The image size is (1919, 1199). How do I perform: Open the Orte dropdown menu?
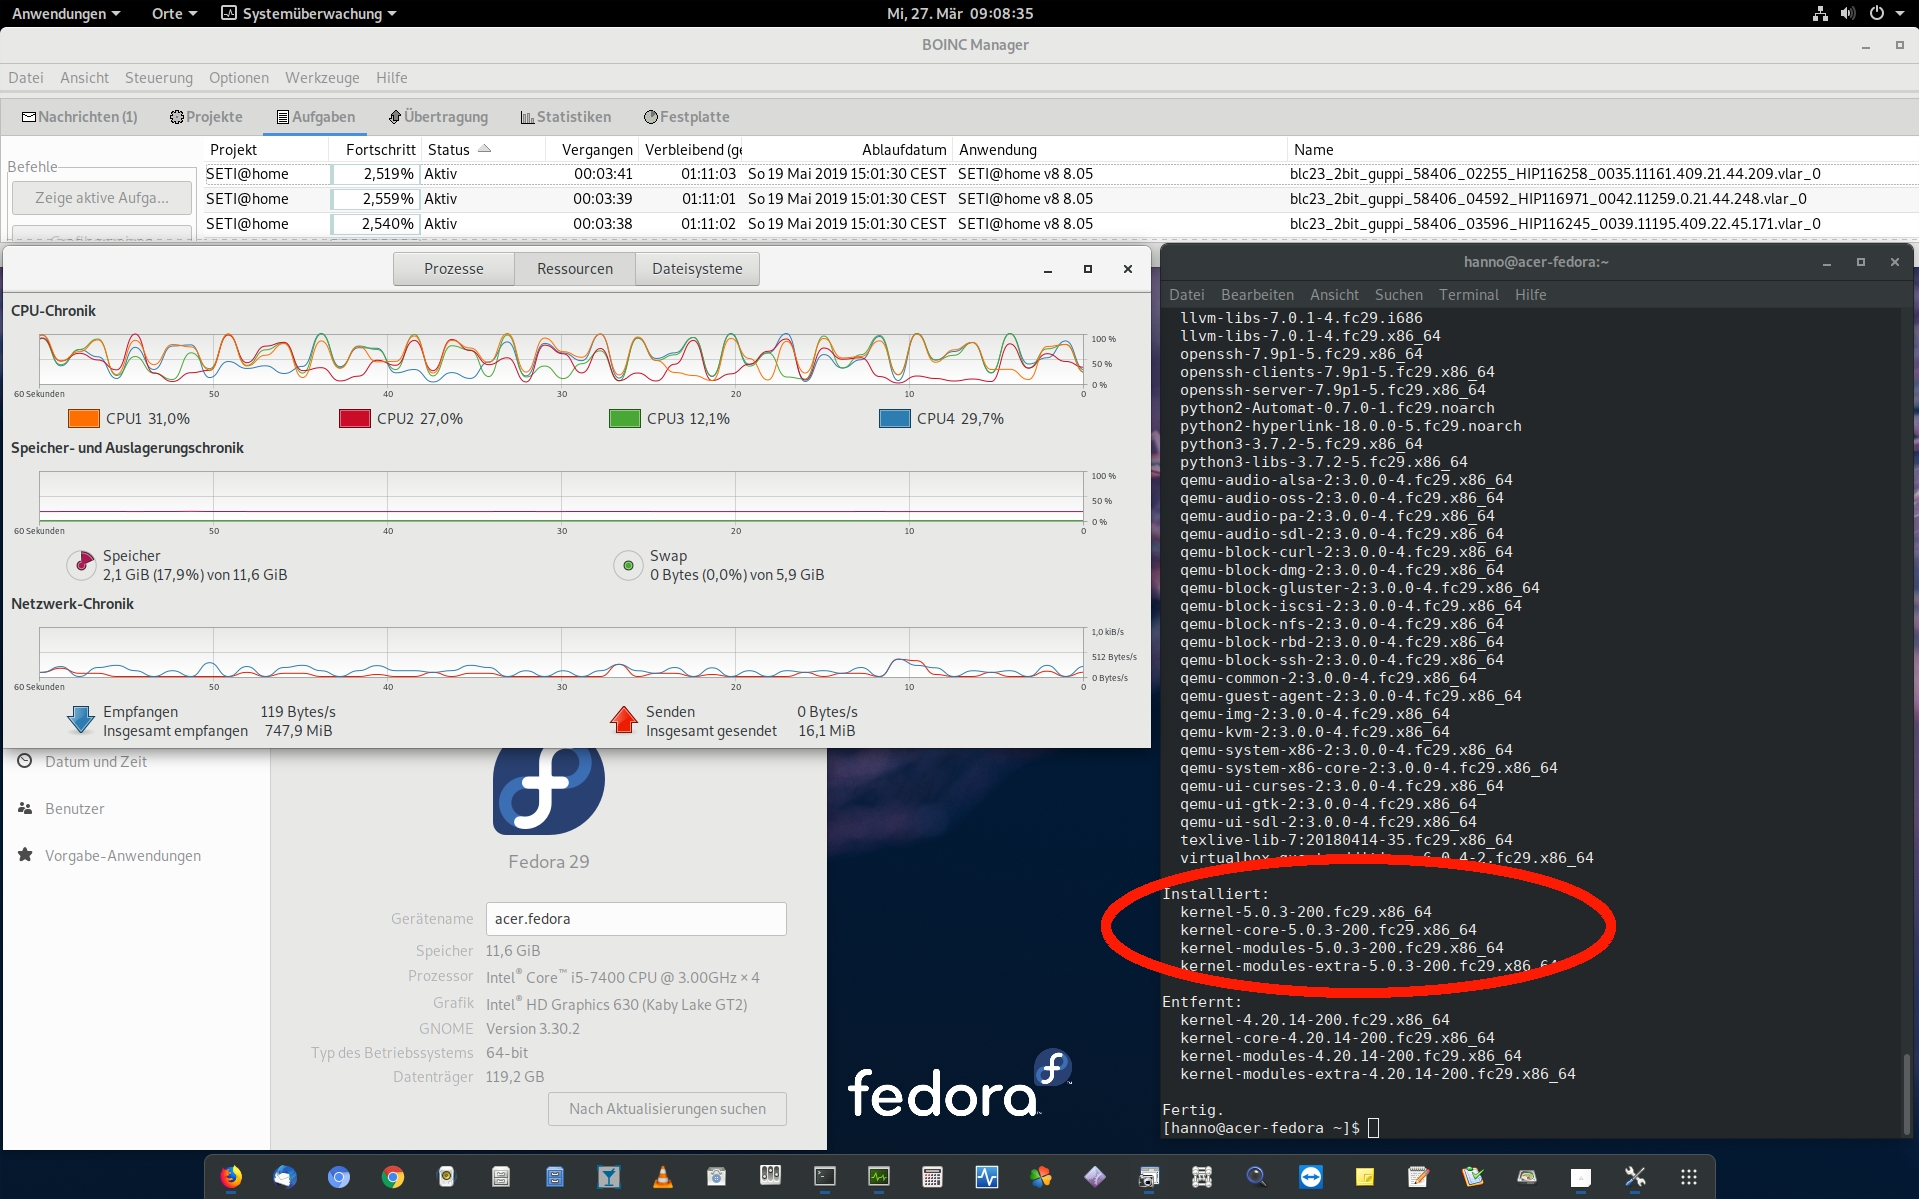(174, 13)
